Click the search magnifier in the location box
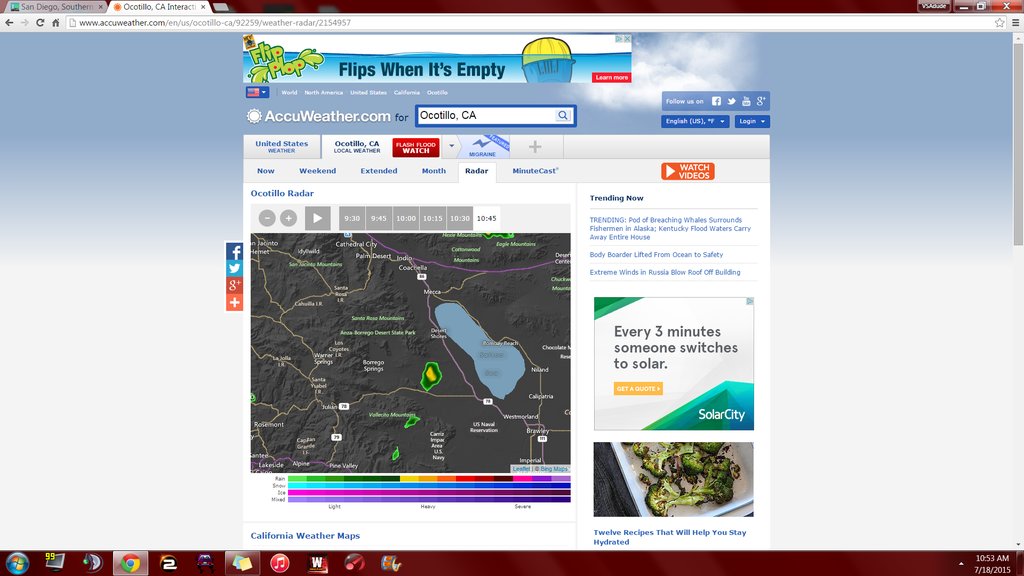 (x=562, y=116)
